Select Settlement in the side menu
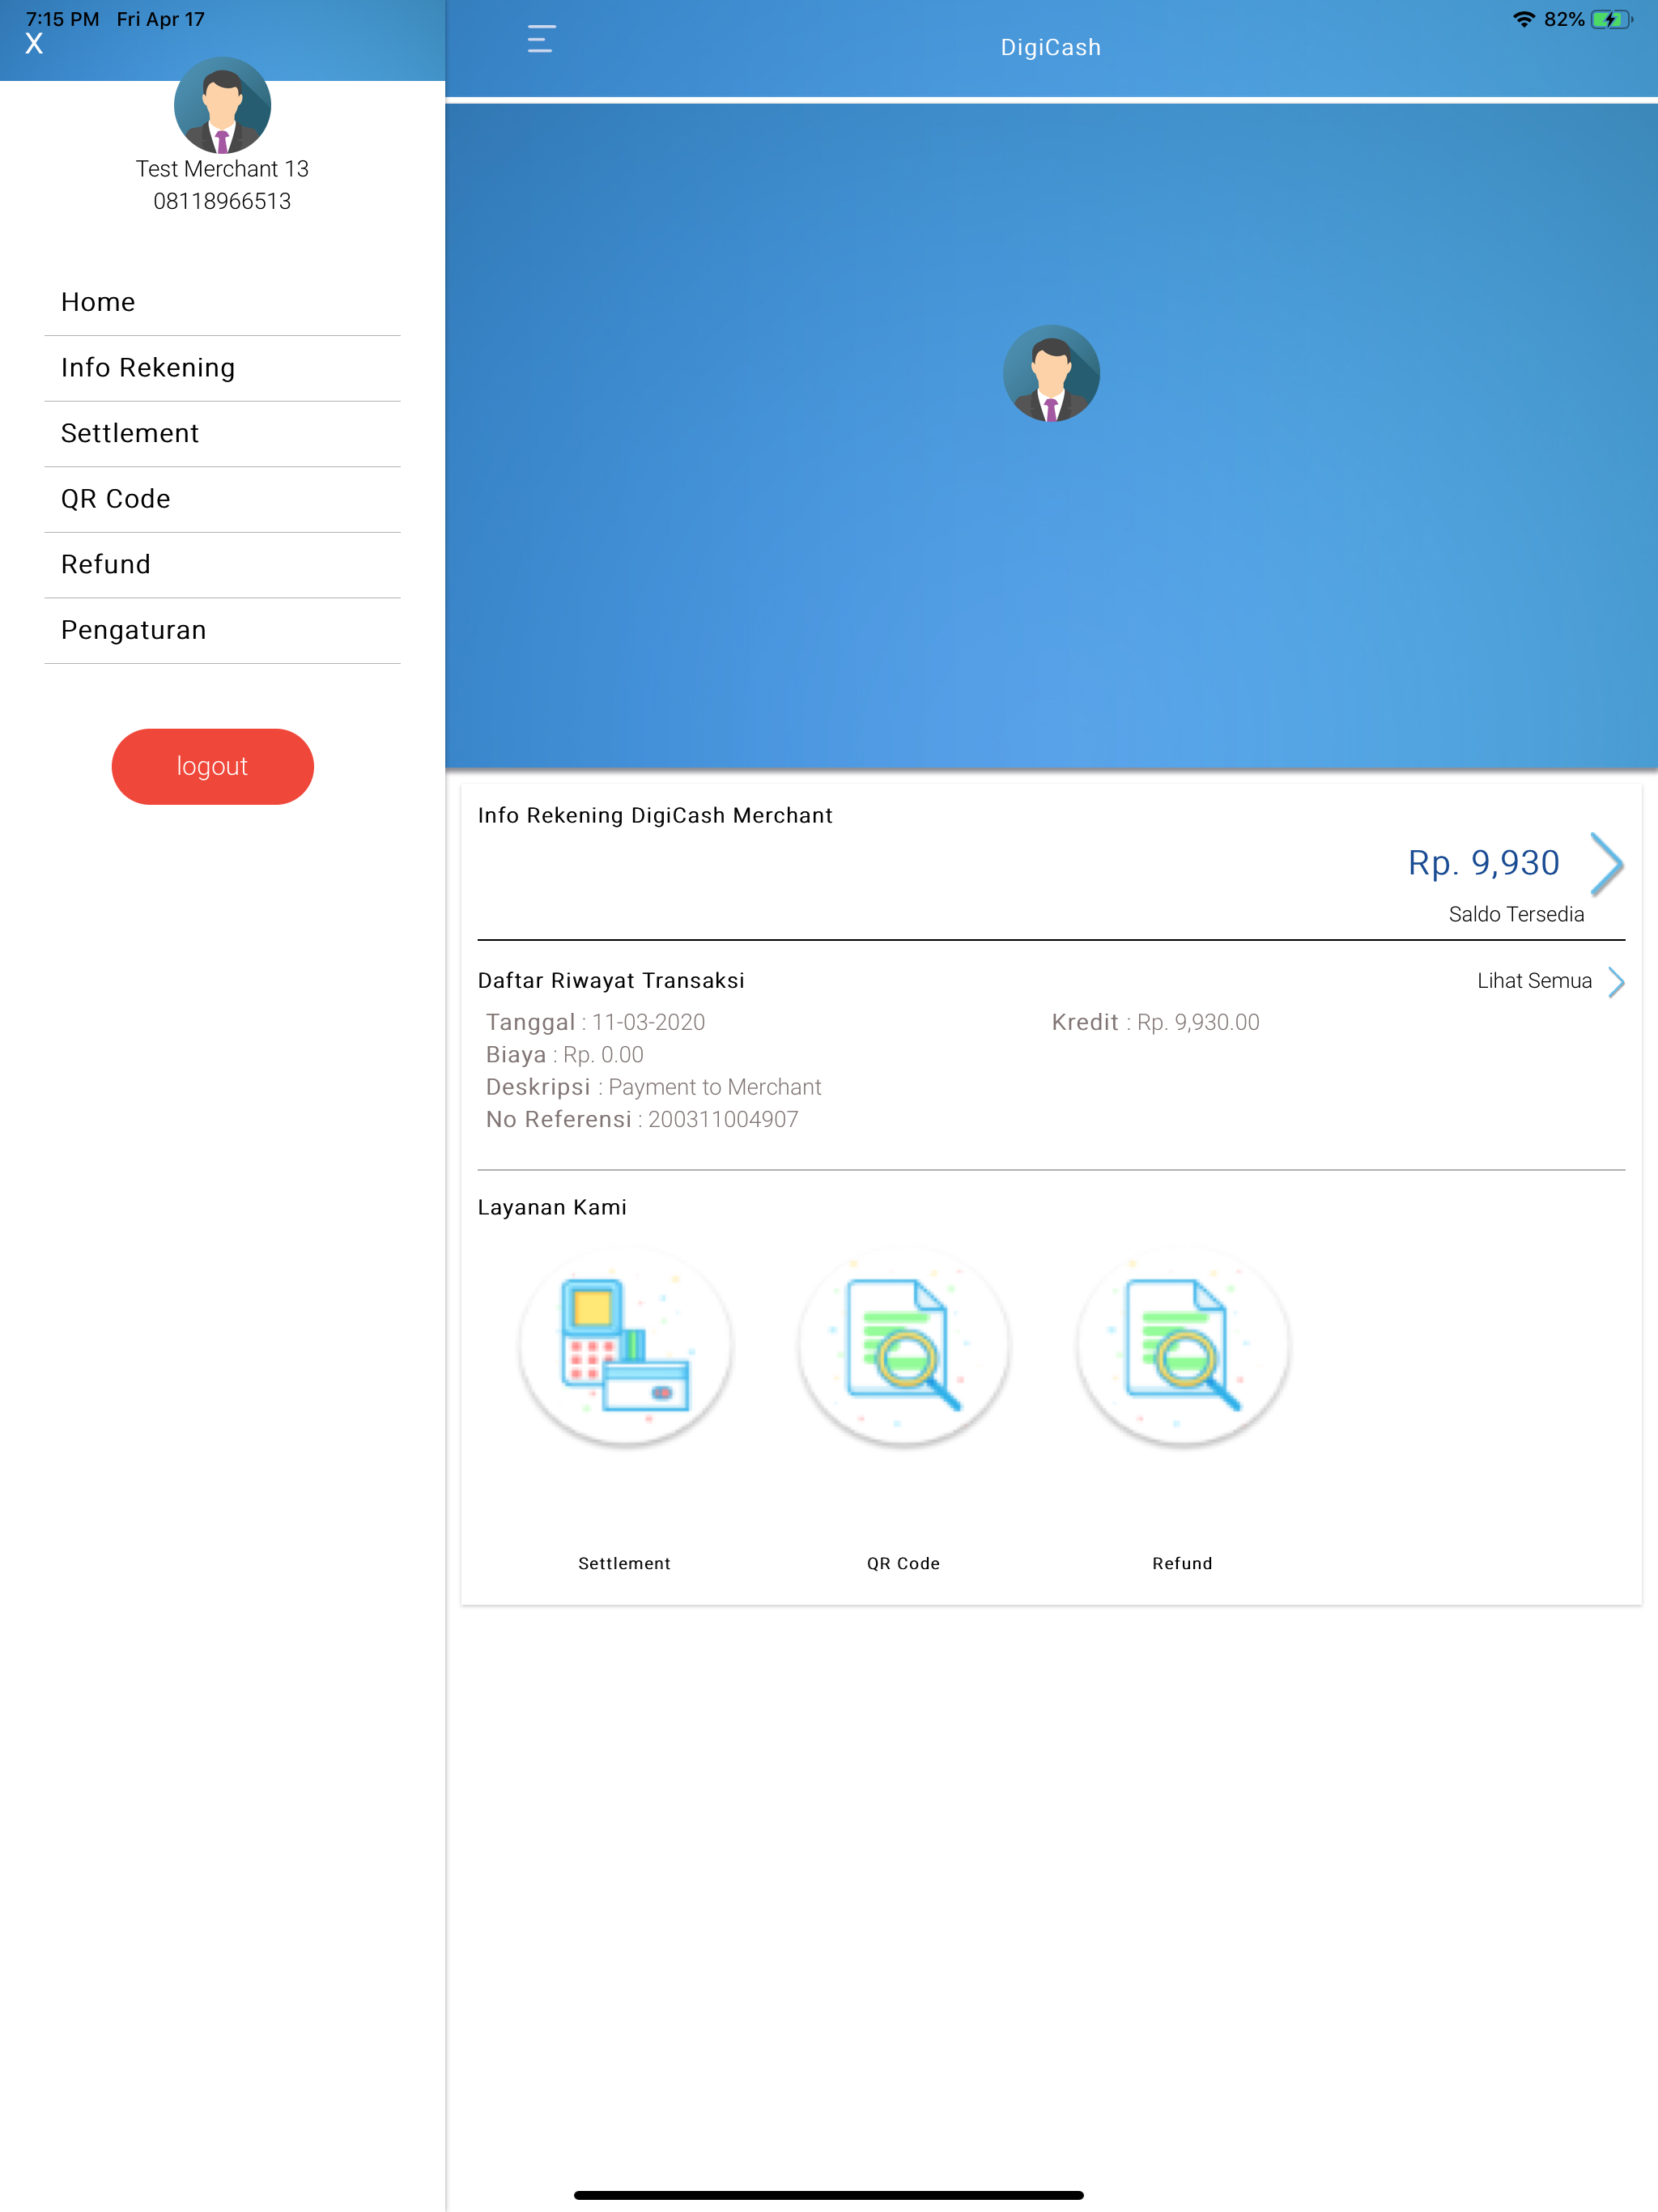1658x2212 pixels. (222, 433)
